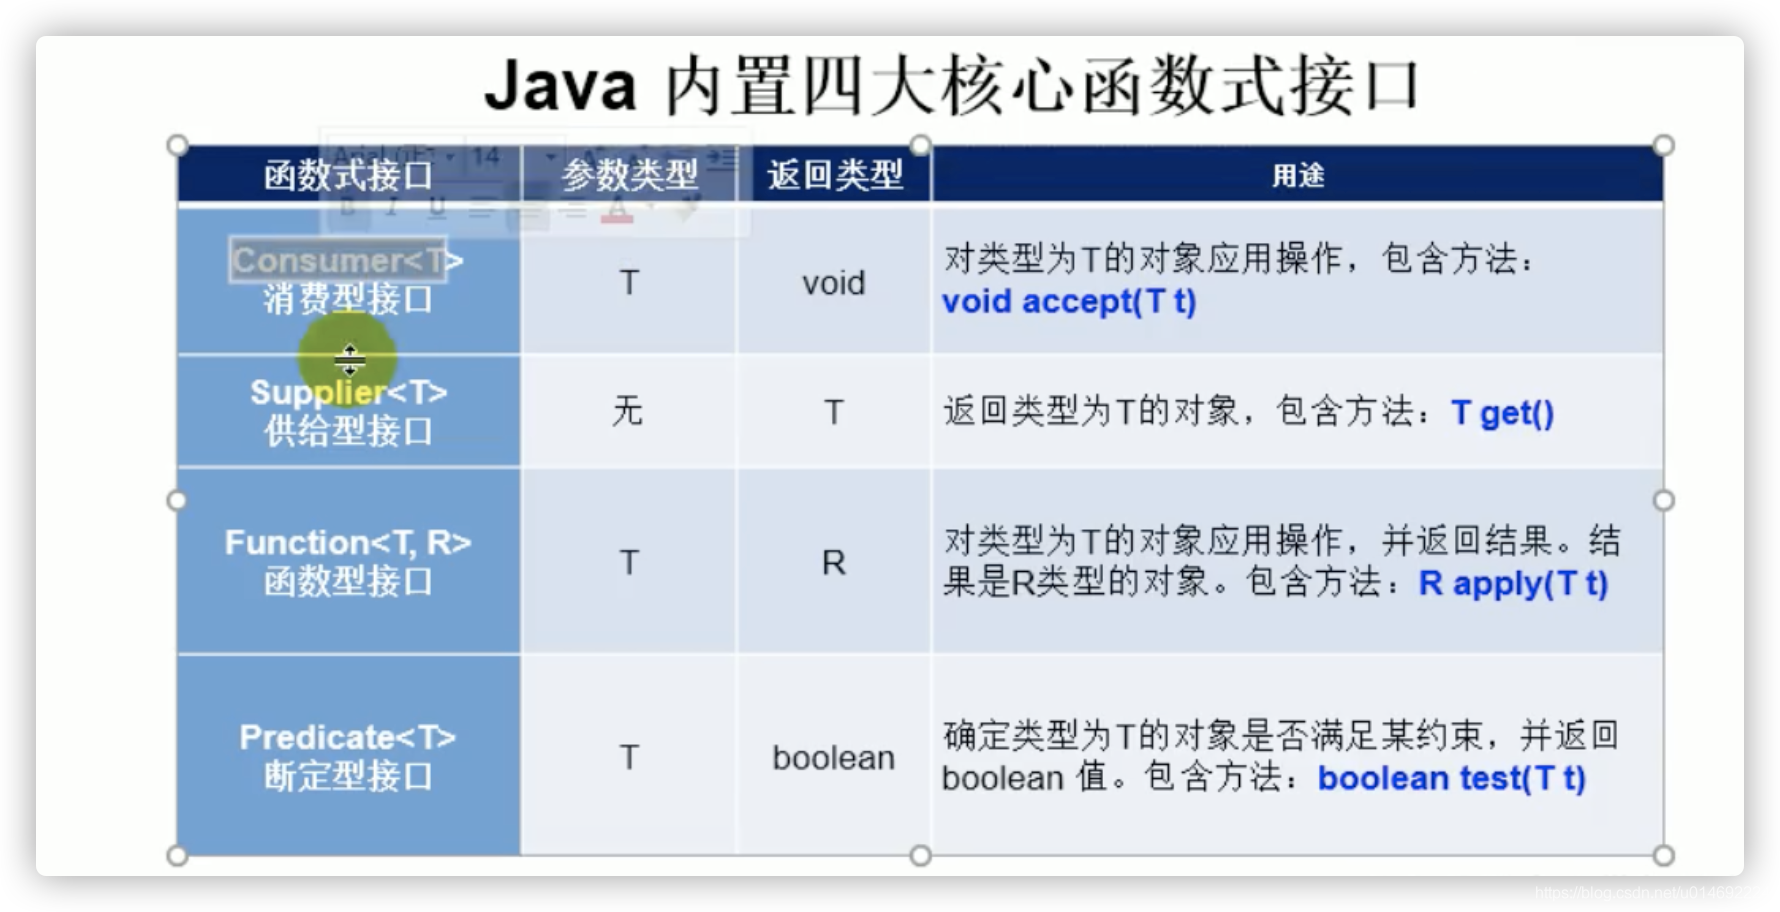Click the '断定型接口' label
The image size is (1780, 912).
348,776
